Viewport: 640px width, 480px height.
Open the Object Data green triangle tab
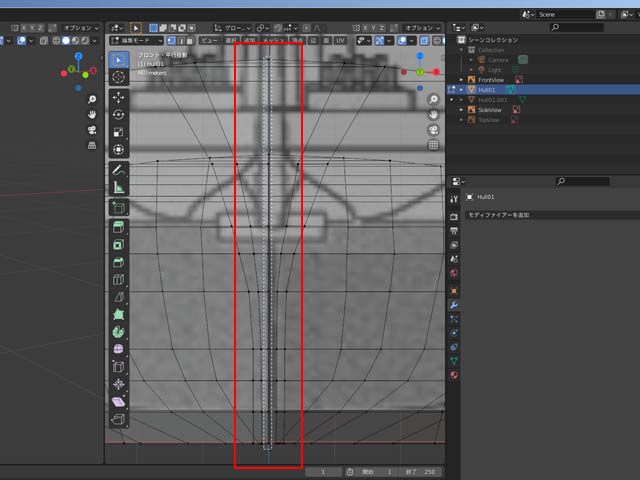tap(454, 361)
